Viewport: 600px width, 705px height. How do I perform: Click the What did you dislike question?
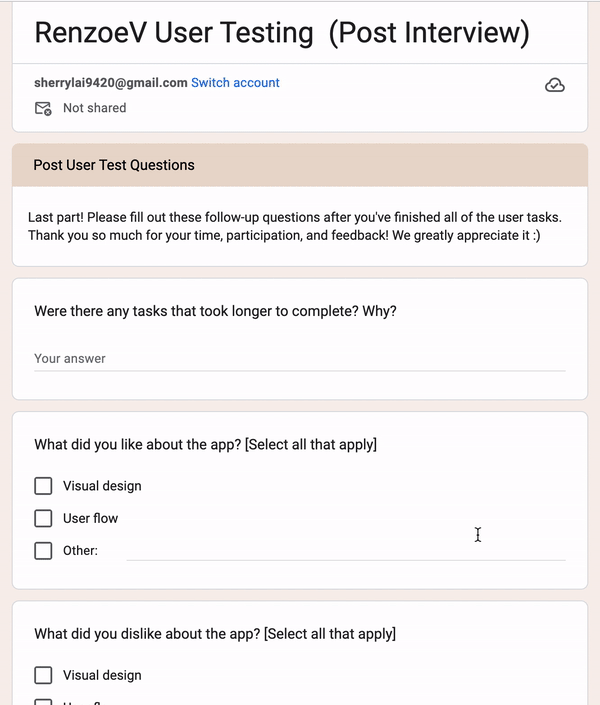click(215, 634)
